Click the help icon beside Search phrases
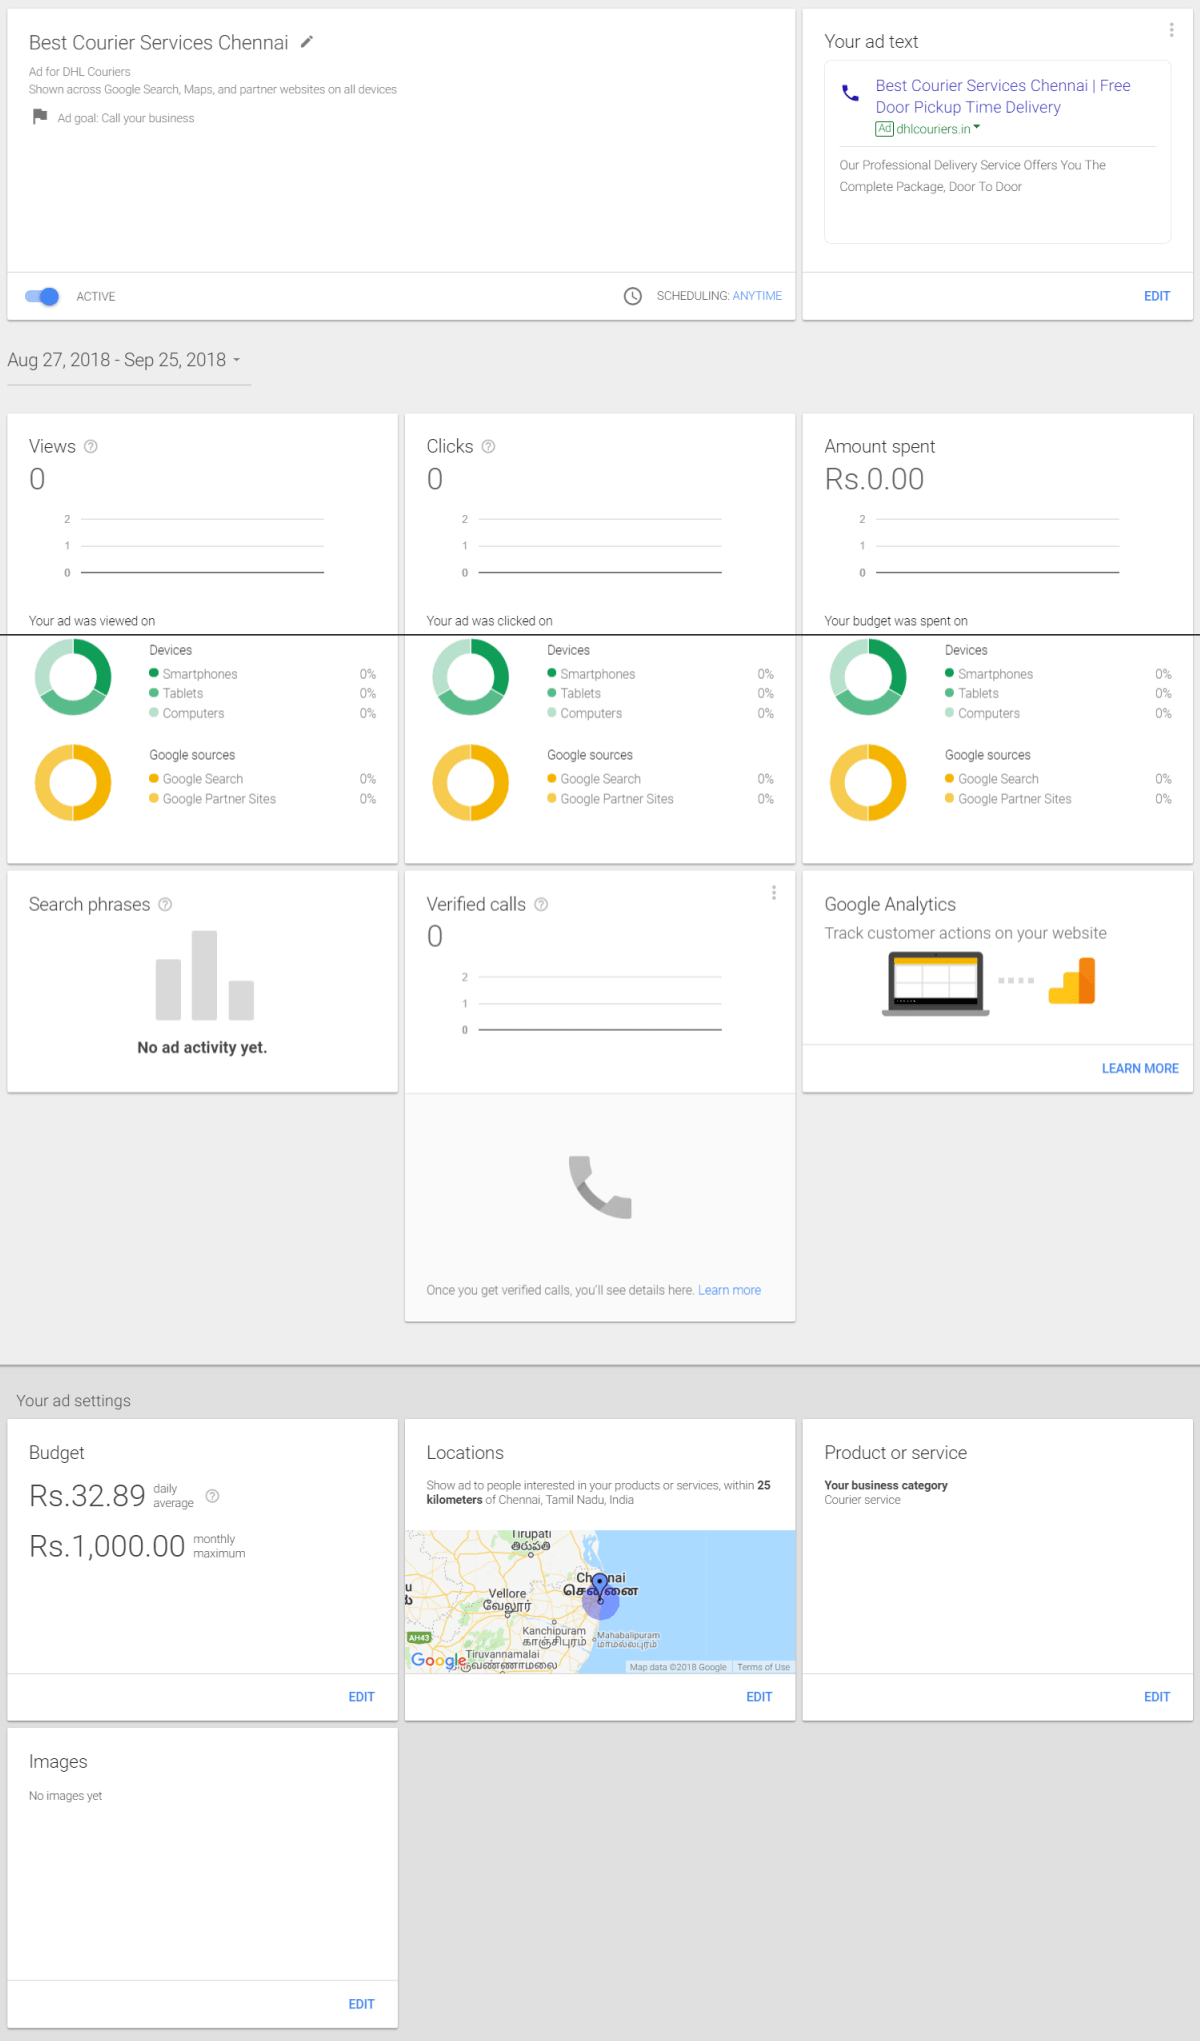The height and width of the screenshot is (2041, 1200). click(x=166, y=905)
